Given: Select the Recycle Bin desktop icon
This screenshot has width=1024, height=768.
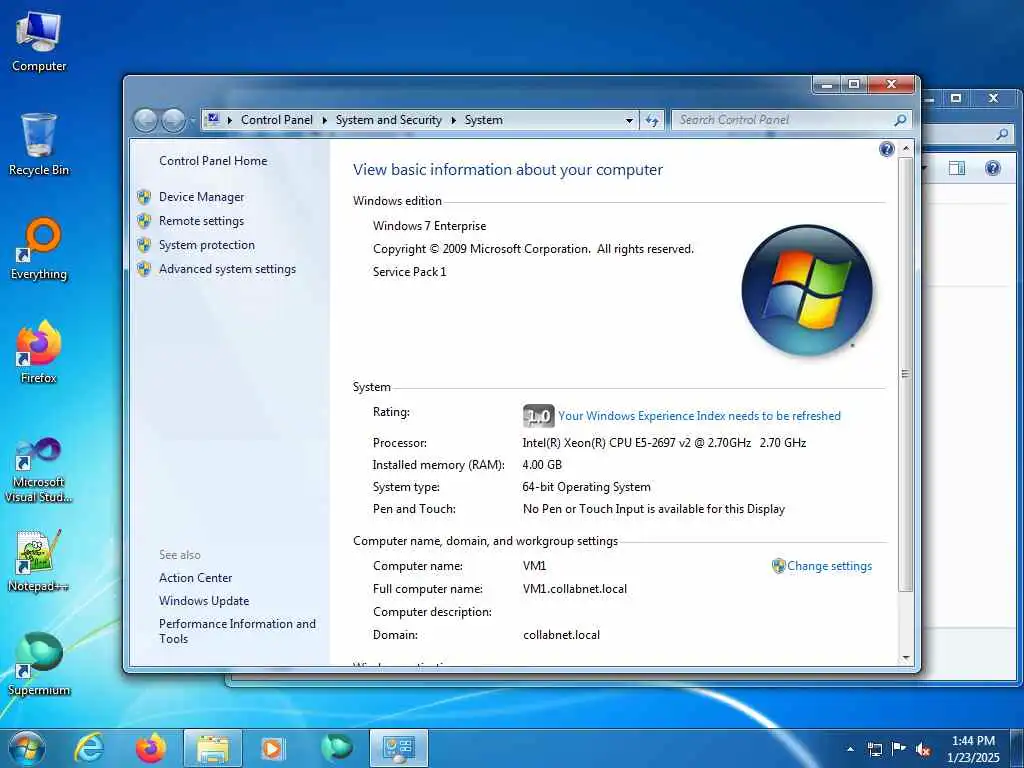Looking at the screenshot, I should (39, 145).
